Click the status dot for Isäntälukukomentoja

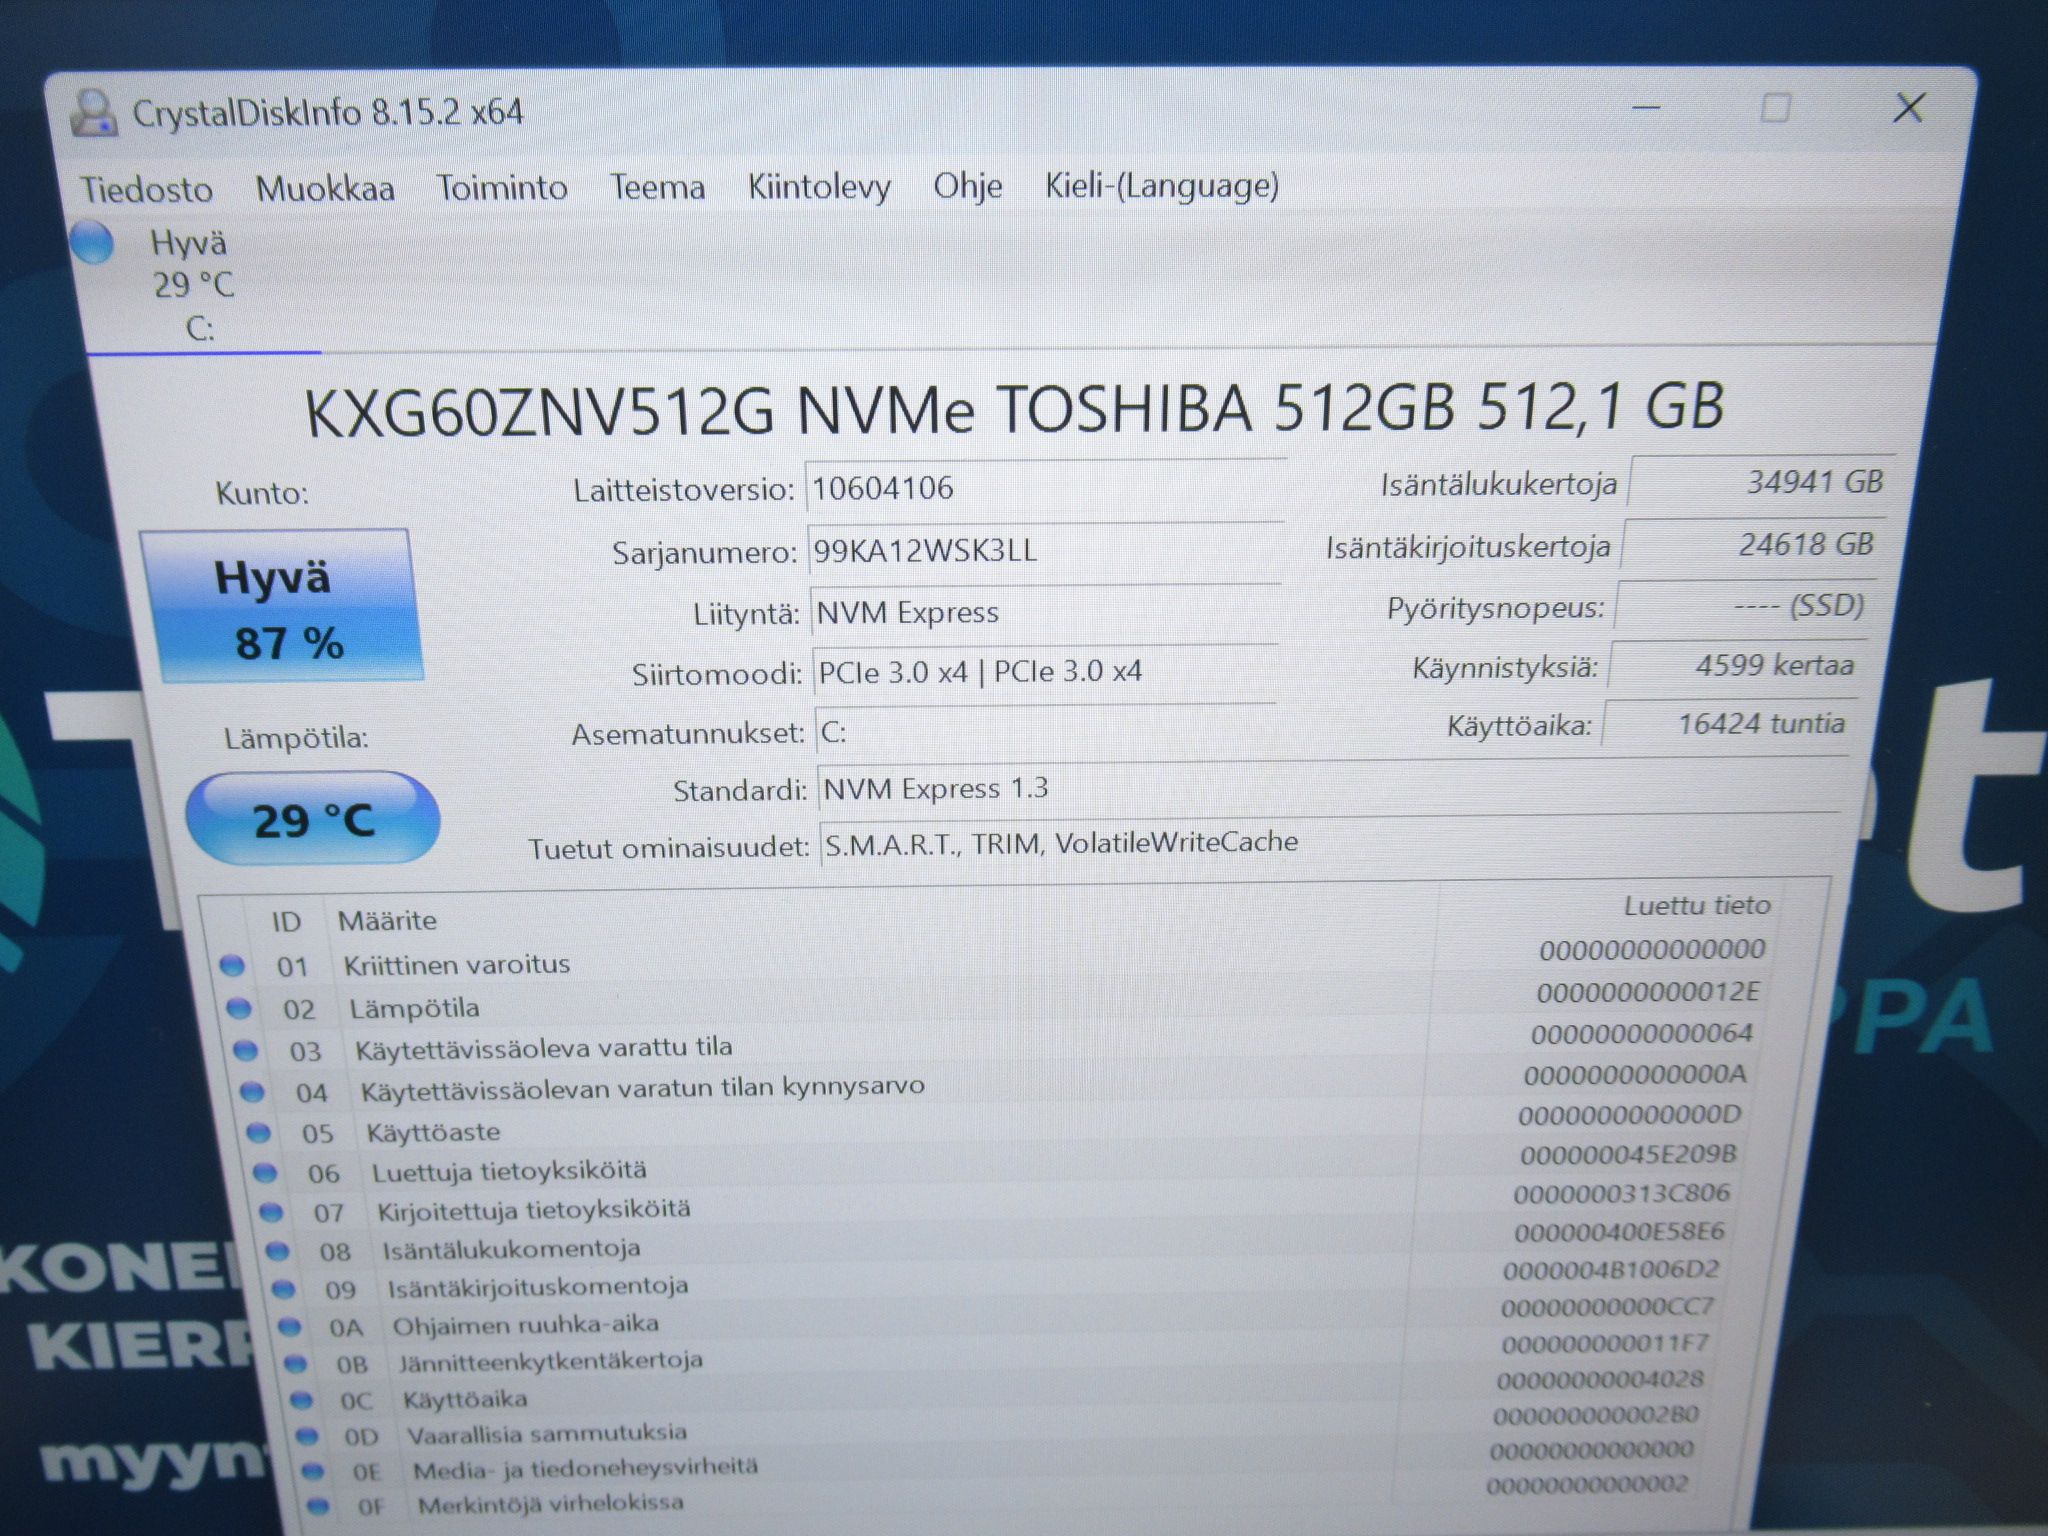(277, 1251)
